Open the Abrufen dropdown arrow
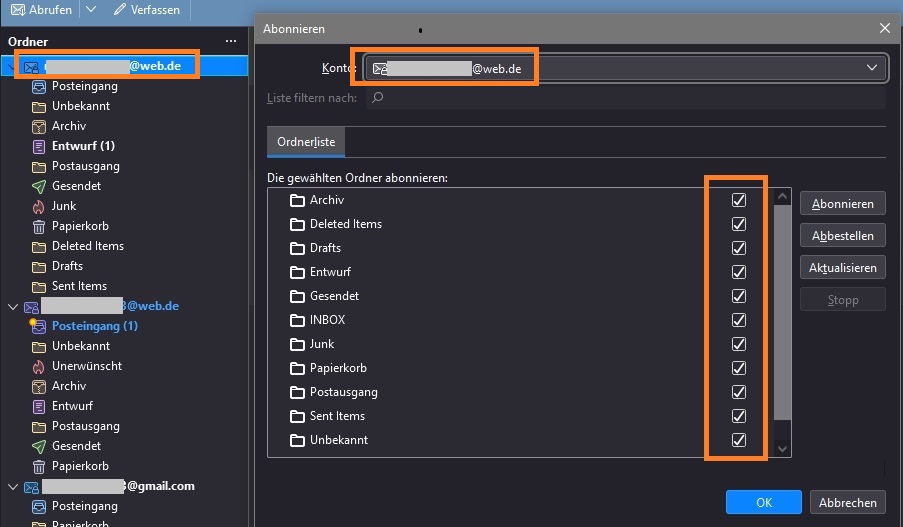This screenshot has height=527, width=903. tap(91, 10)
